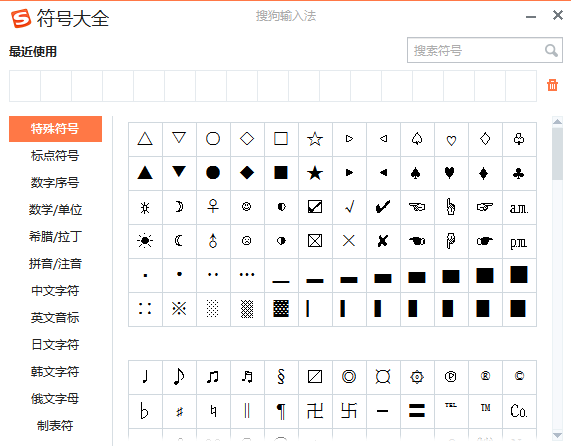Click the magnifier search icon

point(551,50)
